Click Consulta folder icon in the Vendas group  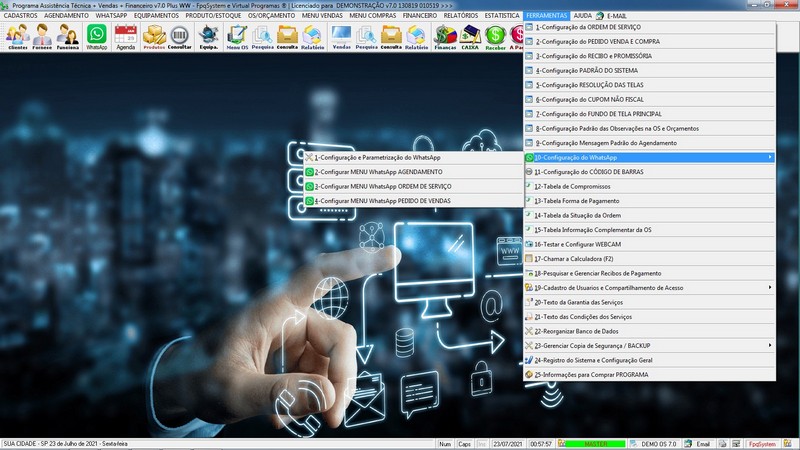coord(391,37)
